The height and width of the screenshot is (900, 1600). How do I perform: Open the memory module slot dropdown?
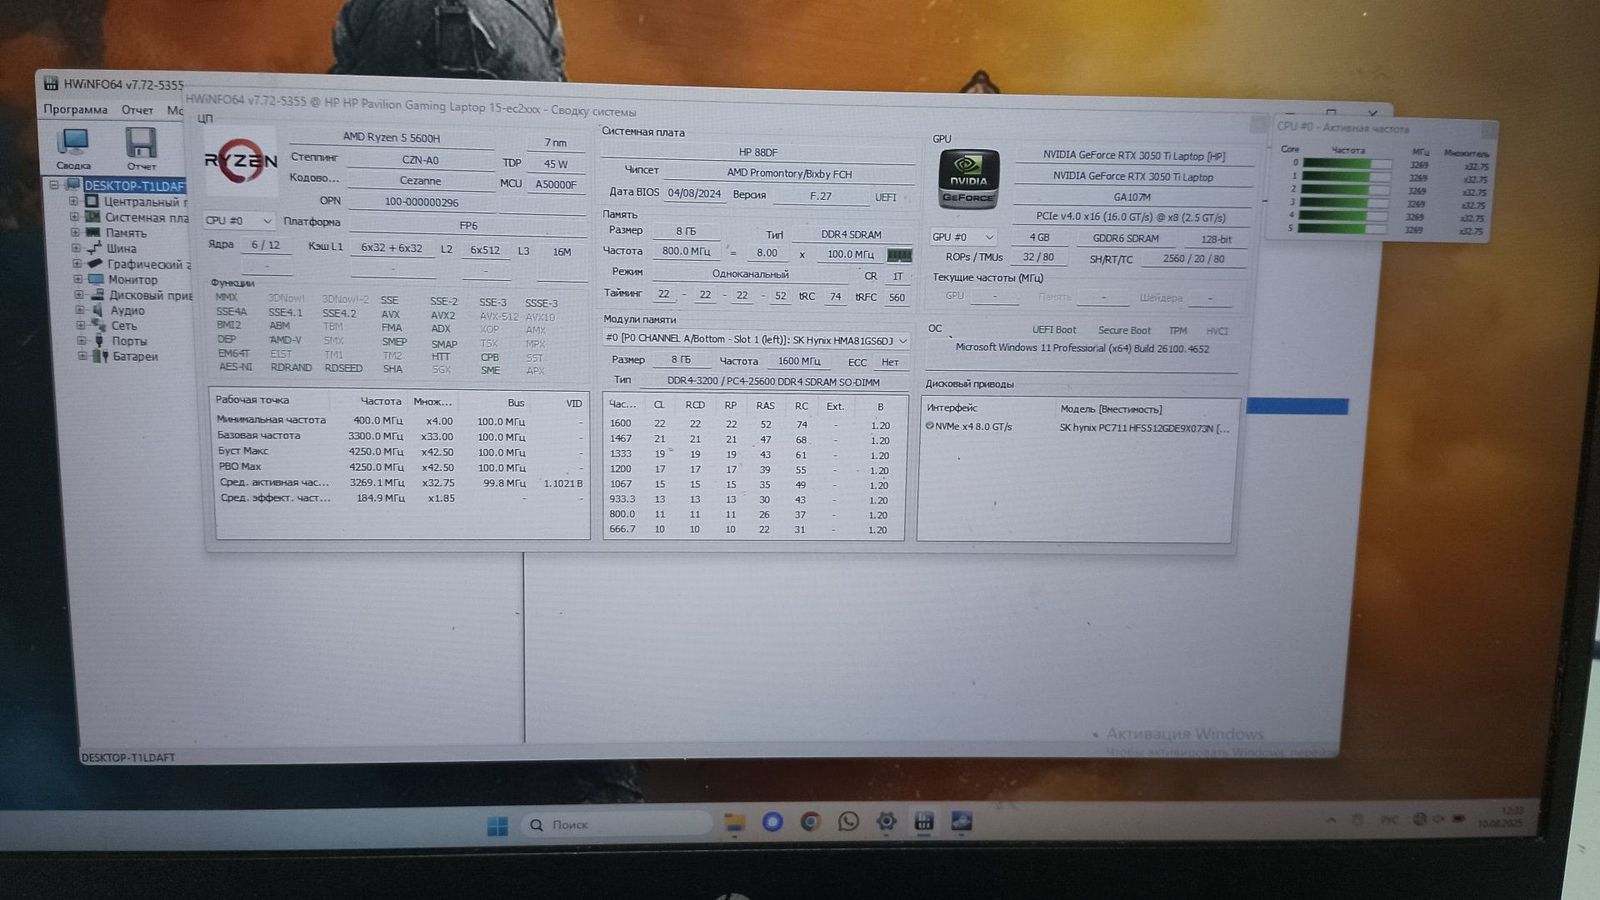756,340
